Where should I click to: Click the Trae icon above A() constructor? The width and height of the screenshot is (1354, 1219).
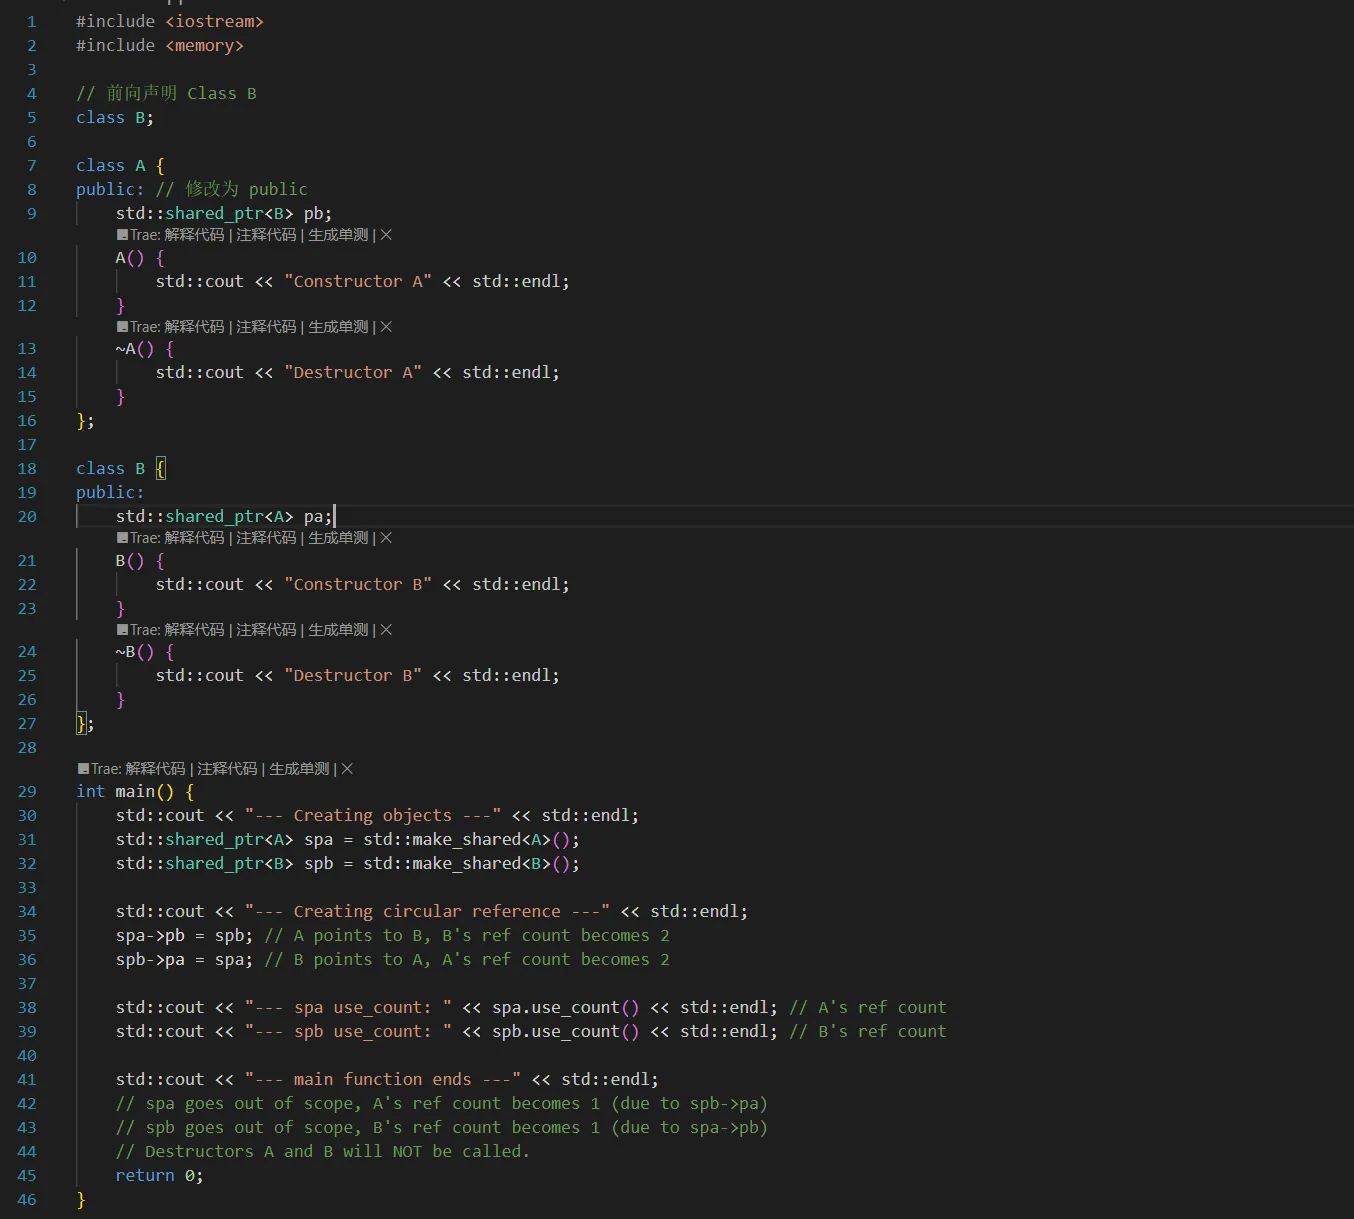click(x=122, y=235)
